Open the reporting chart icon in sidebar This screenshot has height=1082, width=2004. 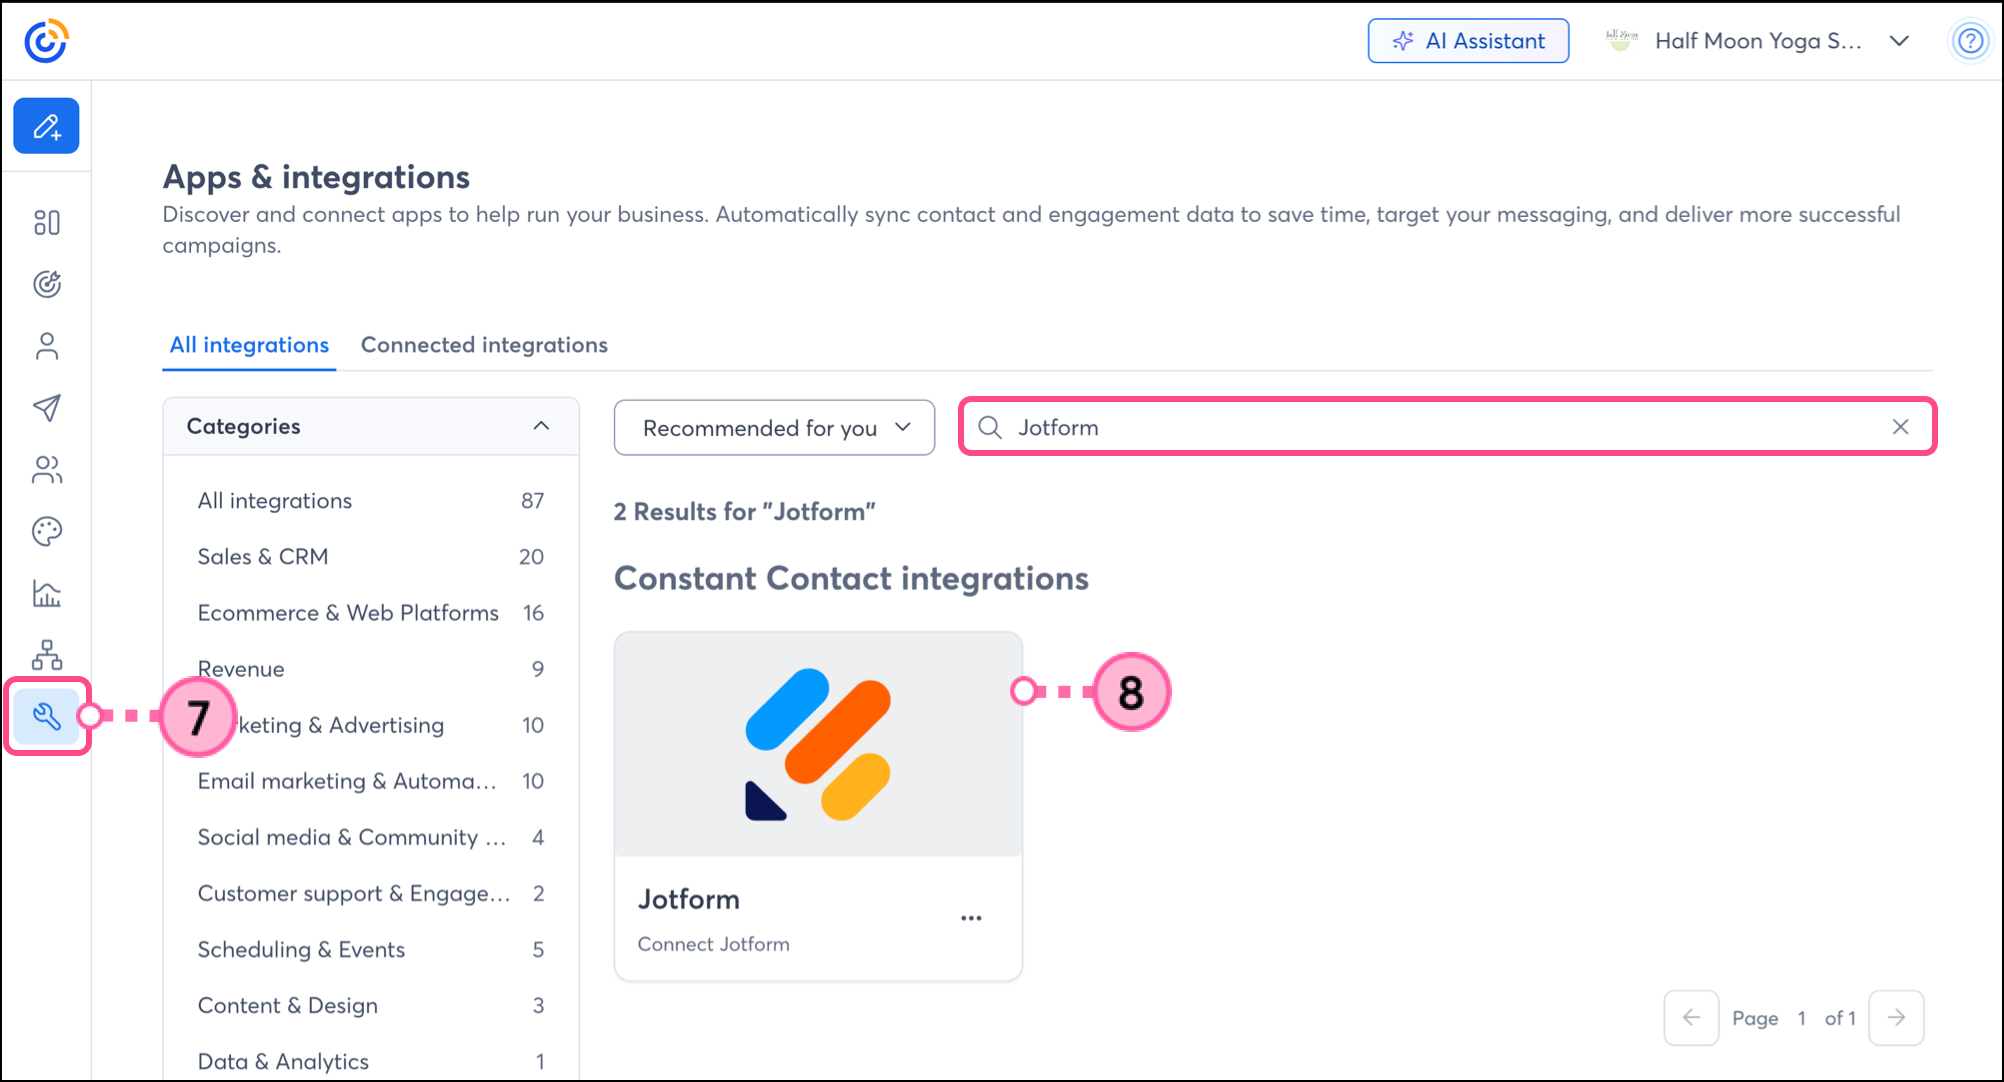click(47, 593)
